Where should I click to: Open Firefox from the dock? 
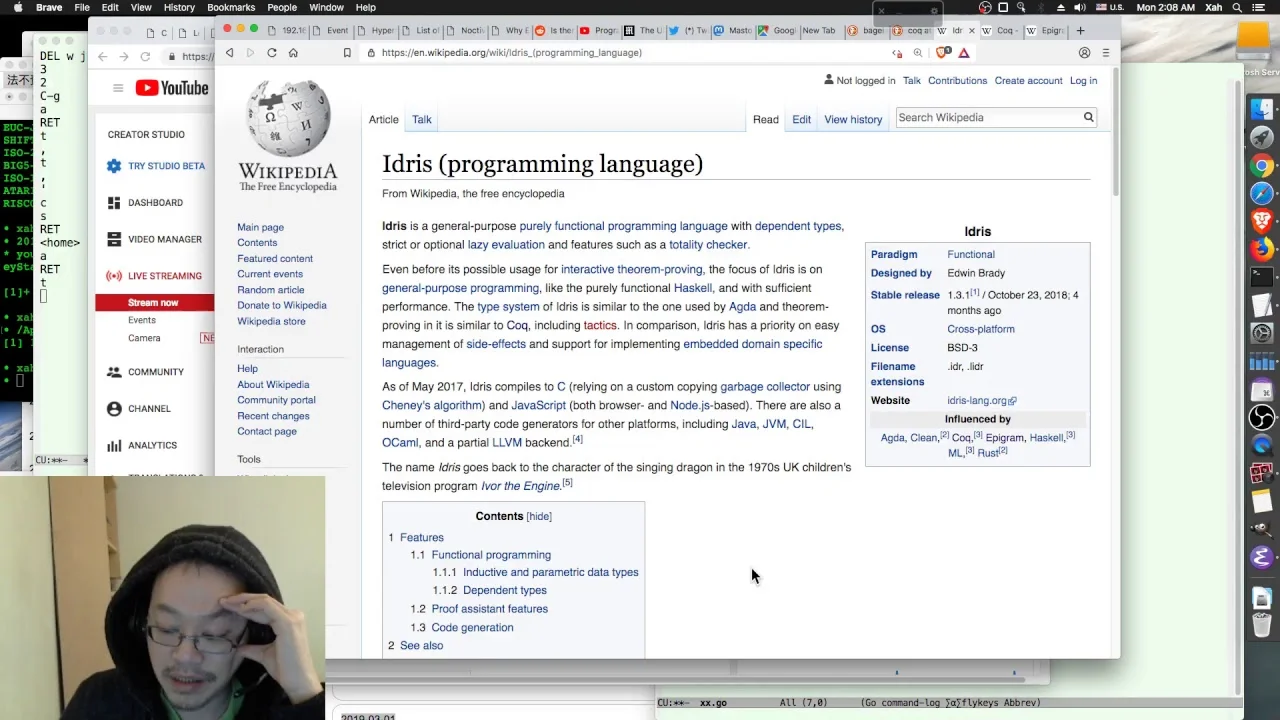(x=1262, y=249)
